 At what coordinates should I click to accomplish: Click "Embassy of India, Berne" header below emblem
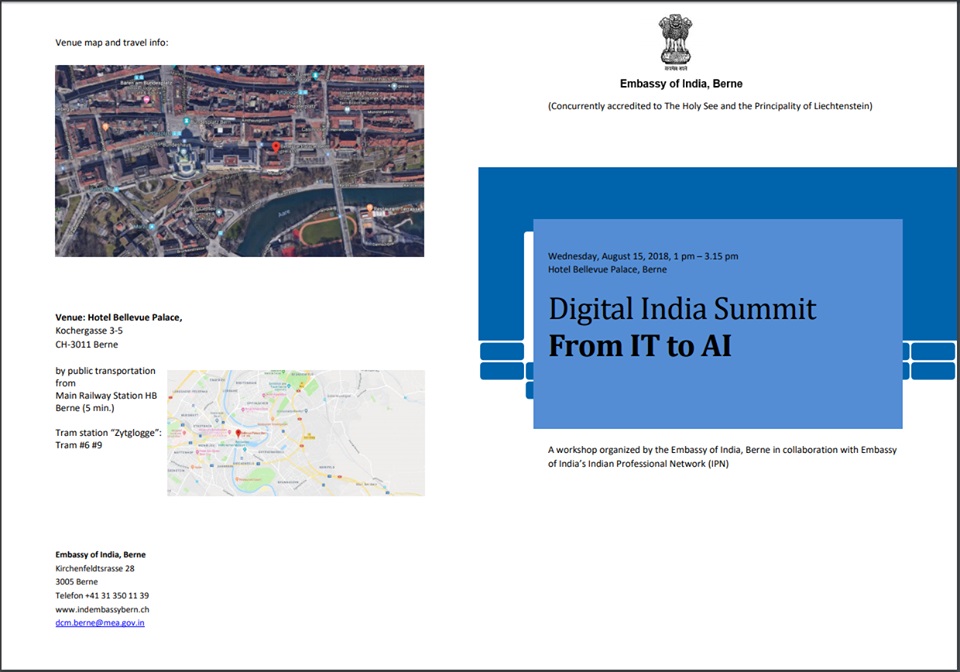click(681, 84)
